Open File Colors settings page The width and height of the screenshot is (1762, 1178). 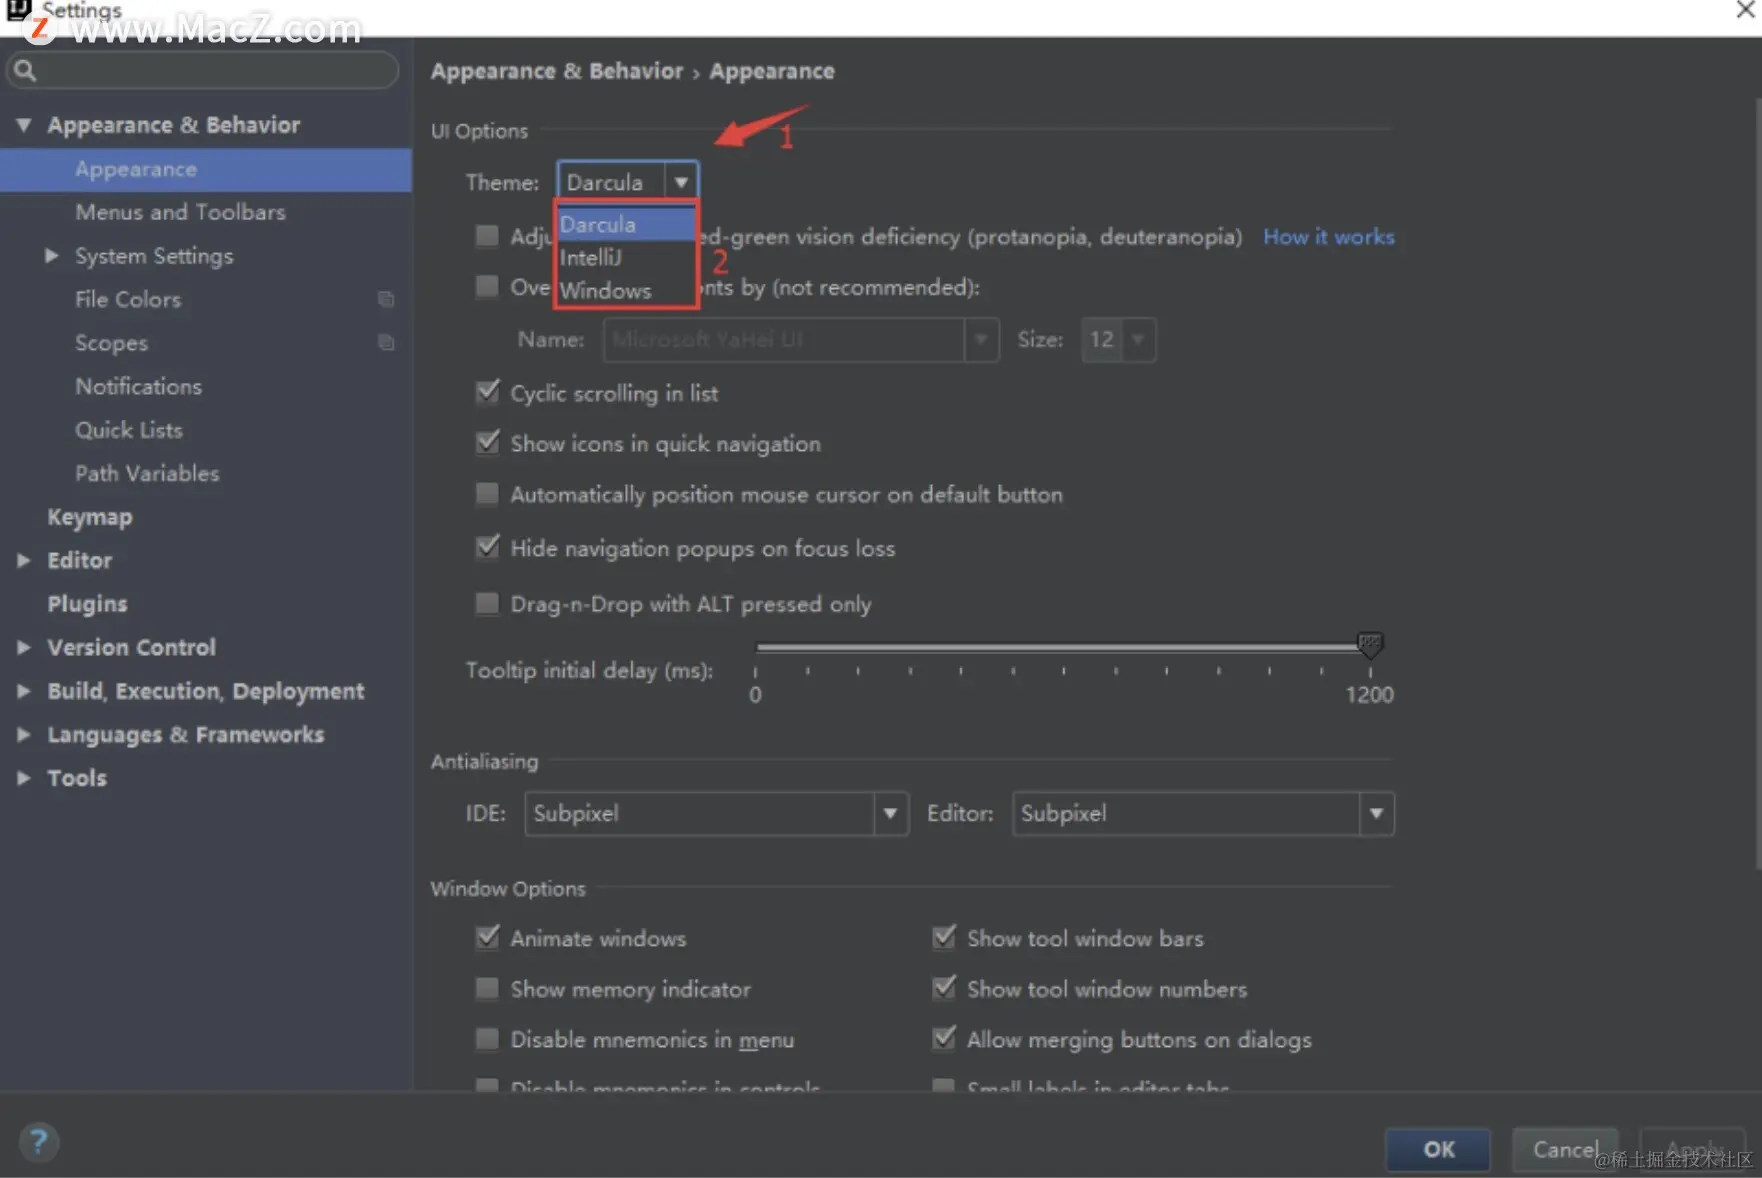coord(128,299)
